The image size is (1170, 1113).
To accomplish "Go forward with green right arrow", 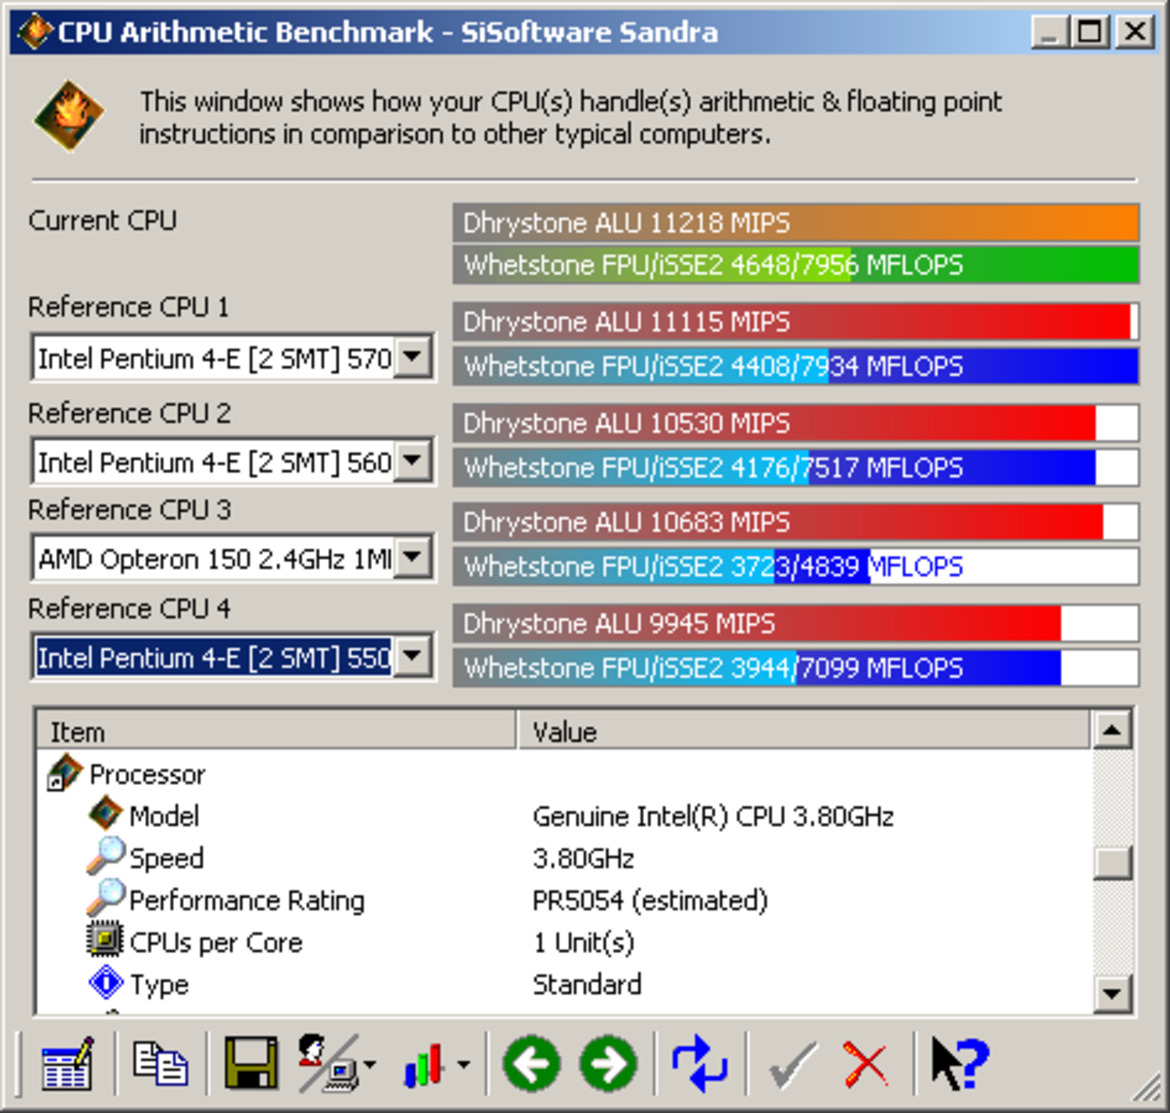I will tap(608, 1064).
